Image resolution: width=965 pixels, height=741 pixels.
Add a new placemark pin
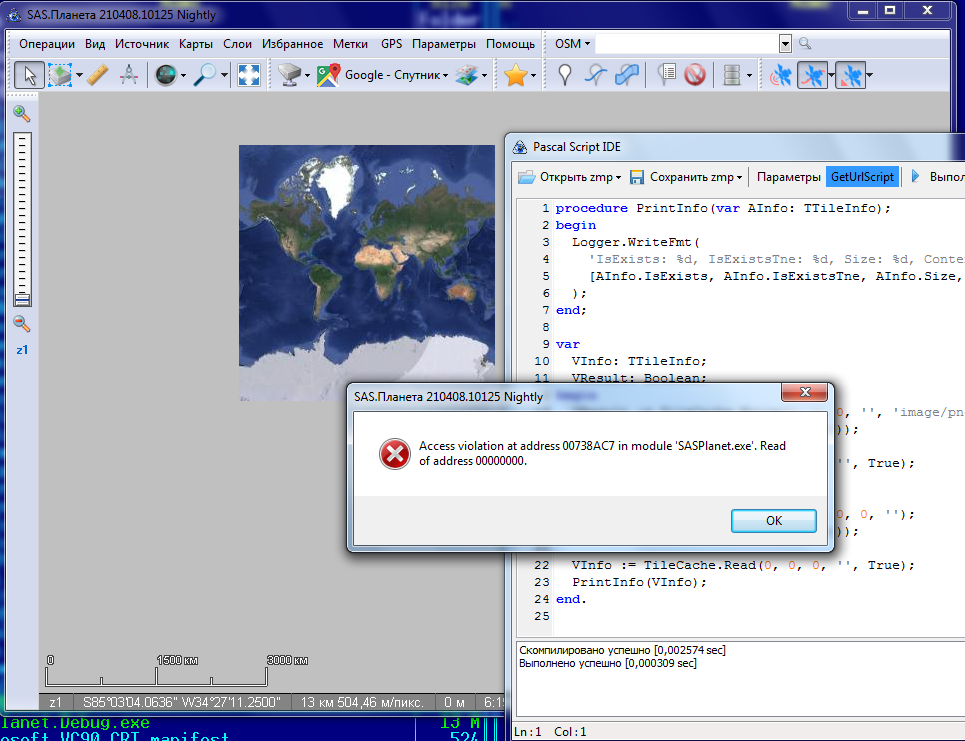(x=565, y=75)
